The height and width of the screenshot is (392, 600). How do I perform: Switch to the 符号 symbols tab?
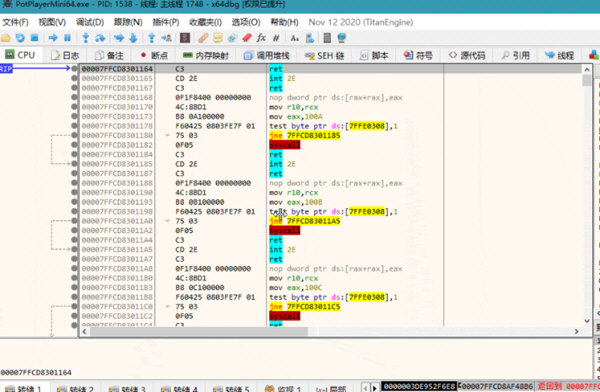pos(419,56)
